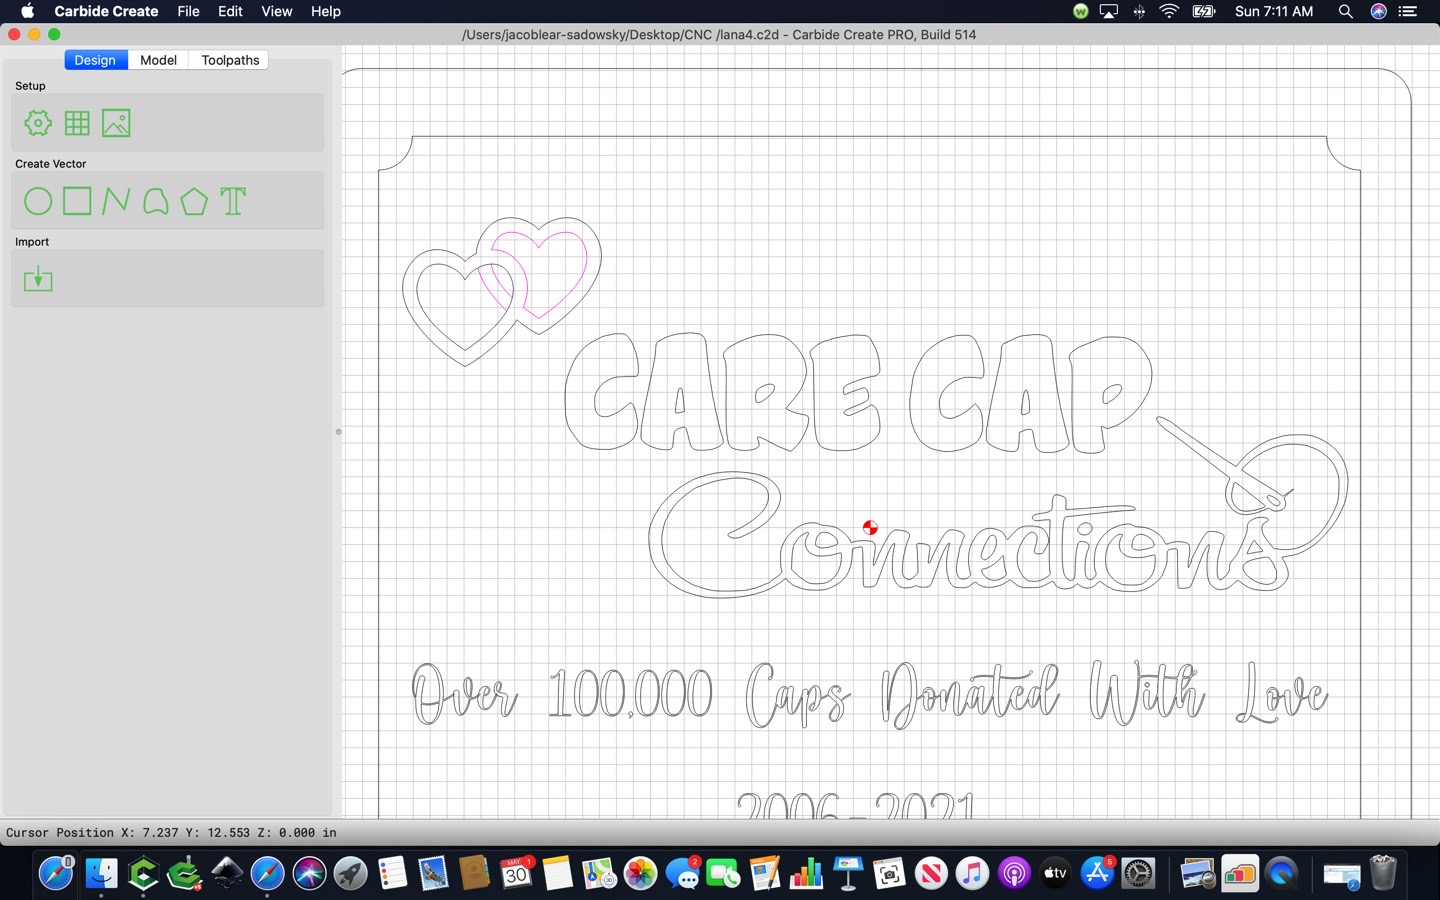Screen dimensions: 1440x900
Task: Open Spotlight search in menu bar
Action: [1345, 11]
